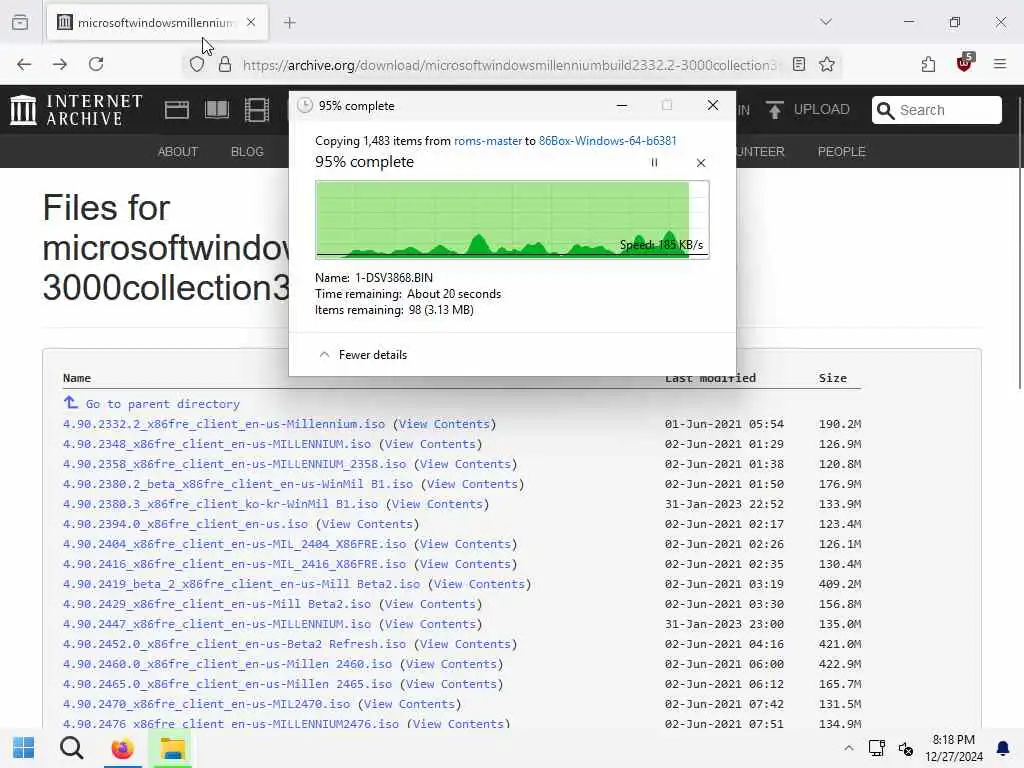Open 4.90.2404 MIL_2404_X86FRE.iso

click(234, 544)
